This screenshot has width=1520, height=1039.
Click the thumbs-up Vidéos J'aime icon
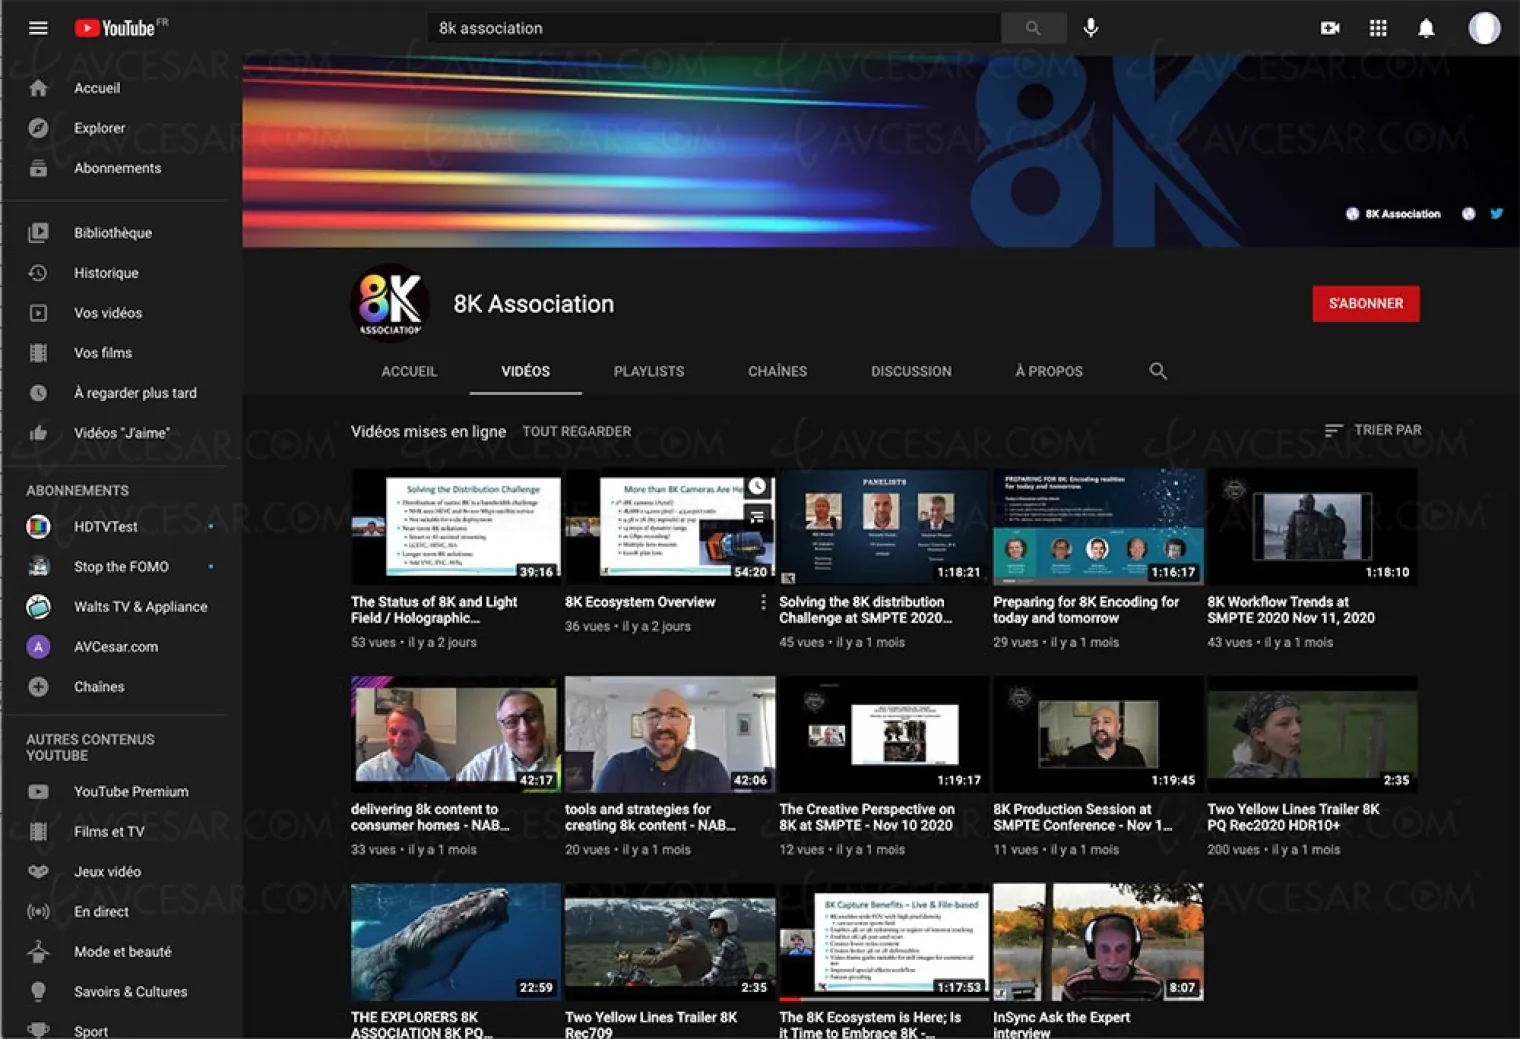coord(38,433)
